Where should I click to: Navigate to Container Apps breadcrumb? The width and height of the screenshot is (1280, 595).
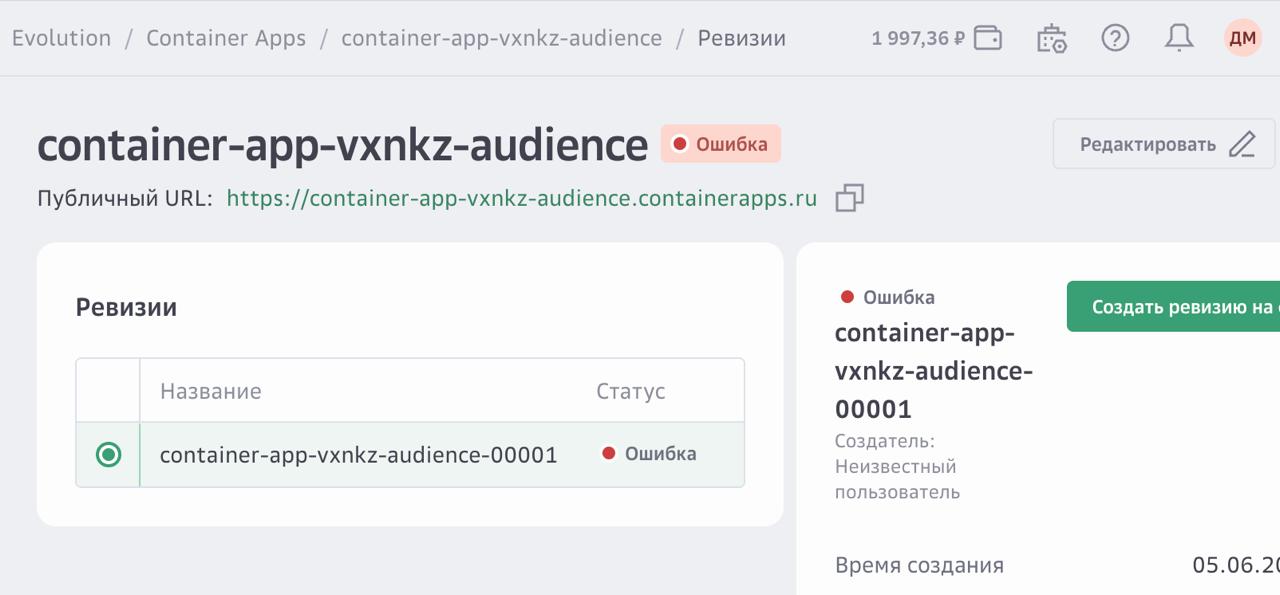(x=226, y=38)
